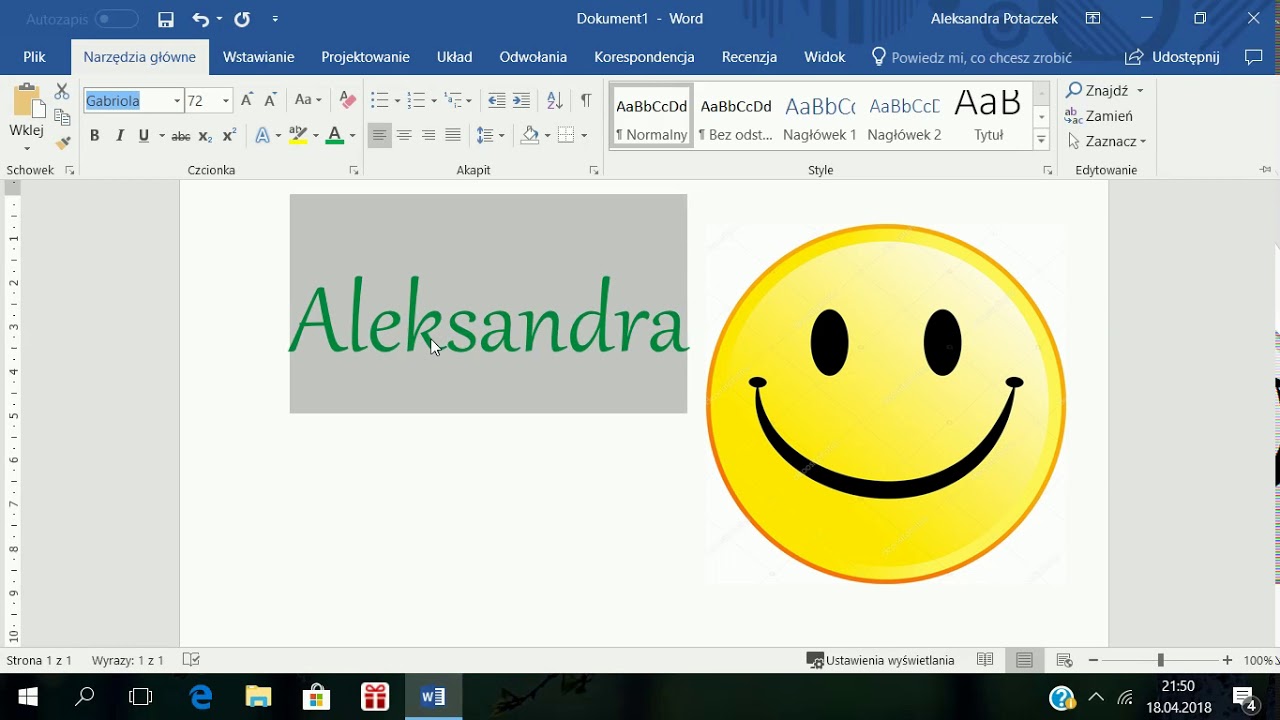Click the Format Painter brush icon
Viewport: 1280px width, 720px height.
(x=62, y=143)
